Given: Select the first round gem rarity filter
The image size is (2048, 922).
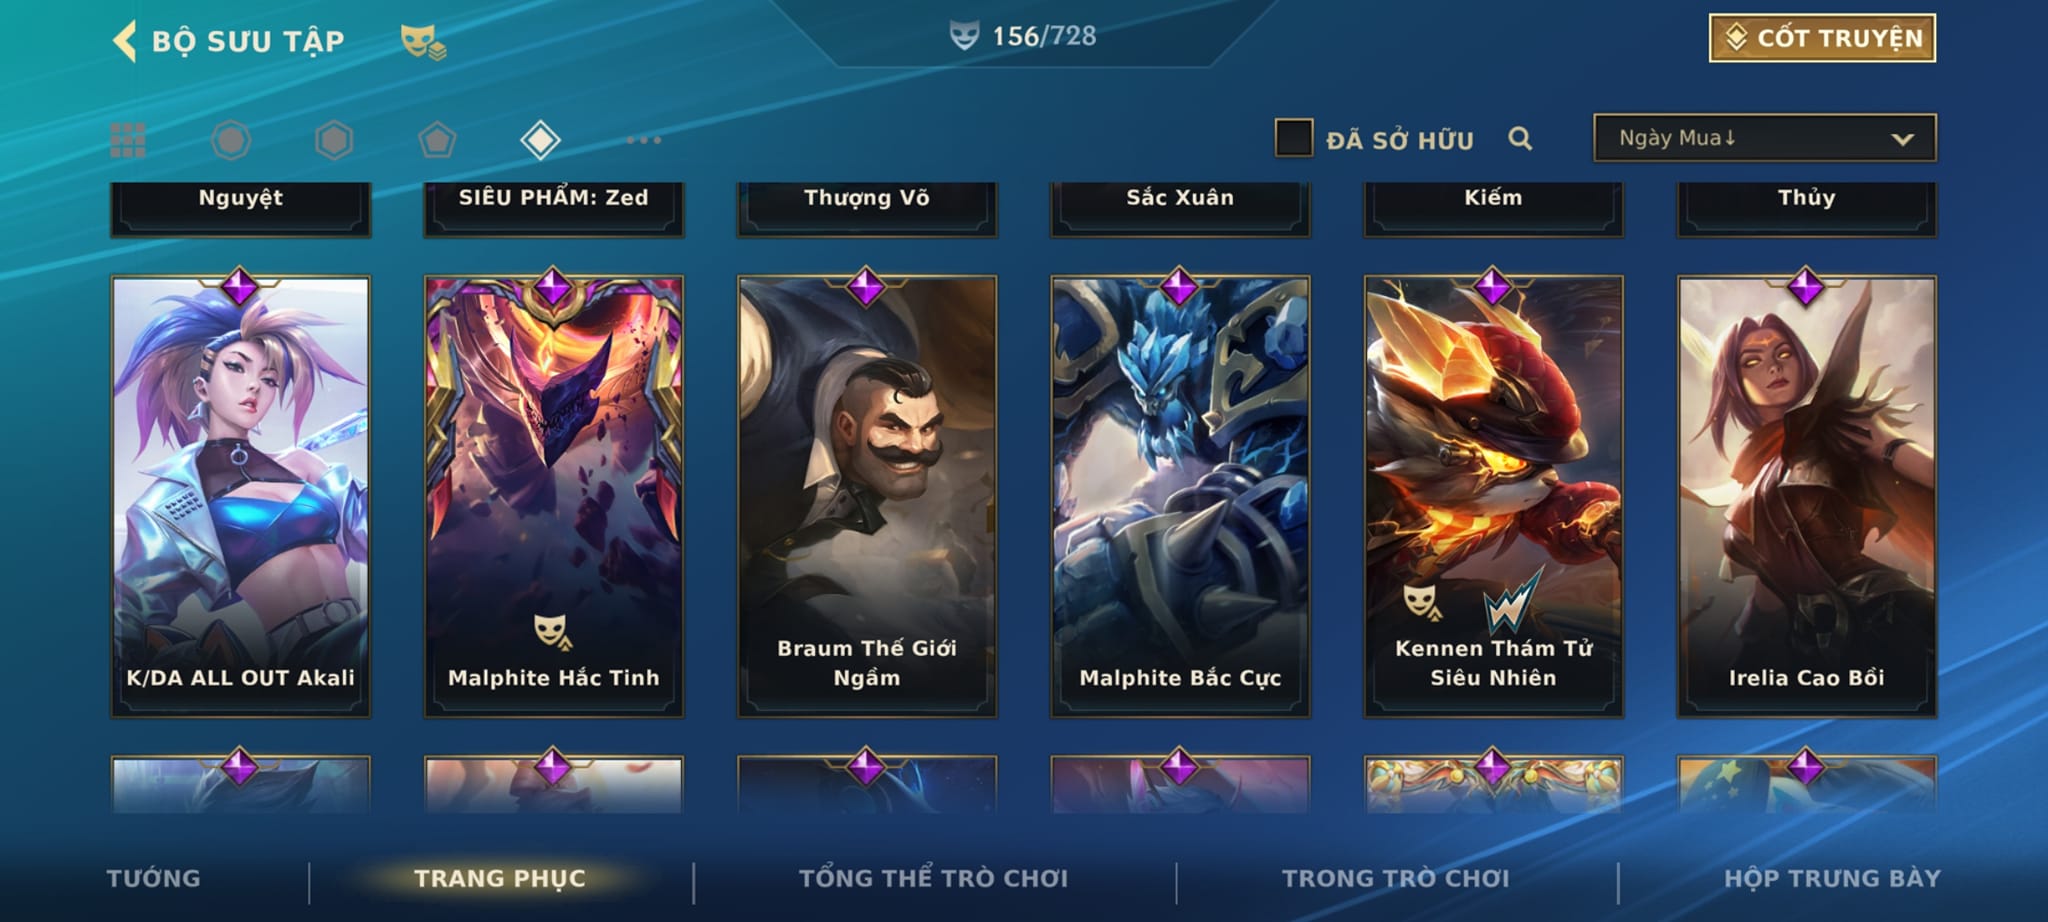Looking at the screenshot, I should (x=231, y=140).
